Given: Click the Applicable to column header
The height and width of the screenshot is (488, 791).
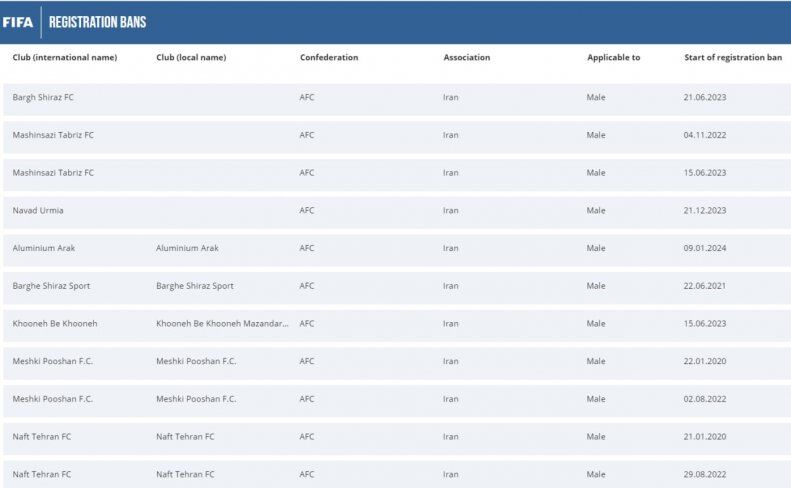Looking at the screenshot, I should tap(613, 58).
